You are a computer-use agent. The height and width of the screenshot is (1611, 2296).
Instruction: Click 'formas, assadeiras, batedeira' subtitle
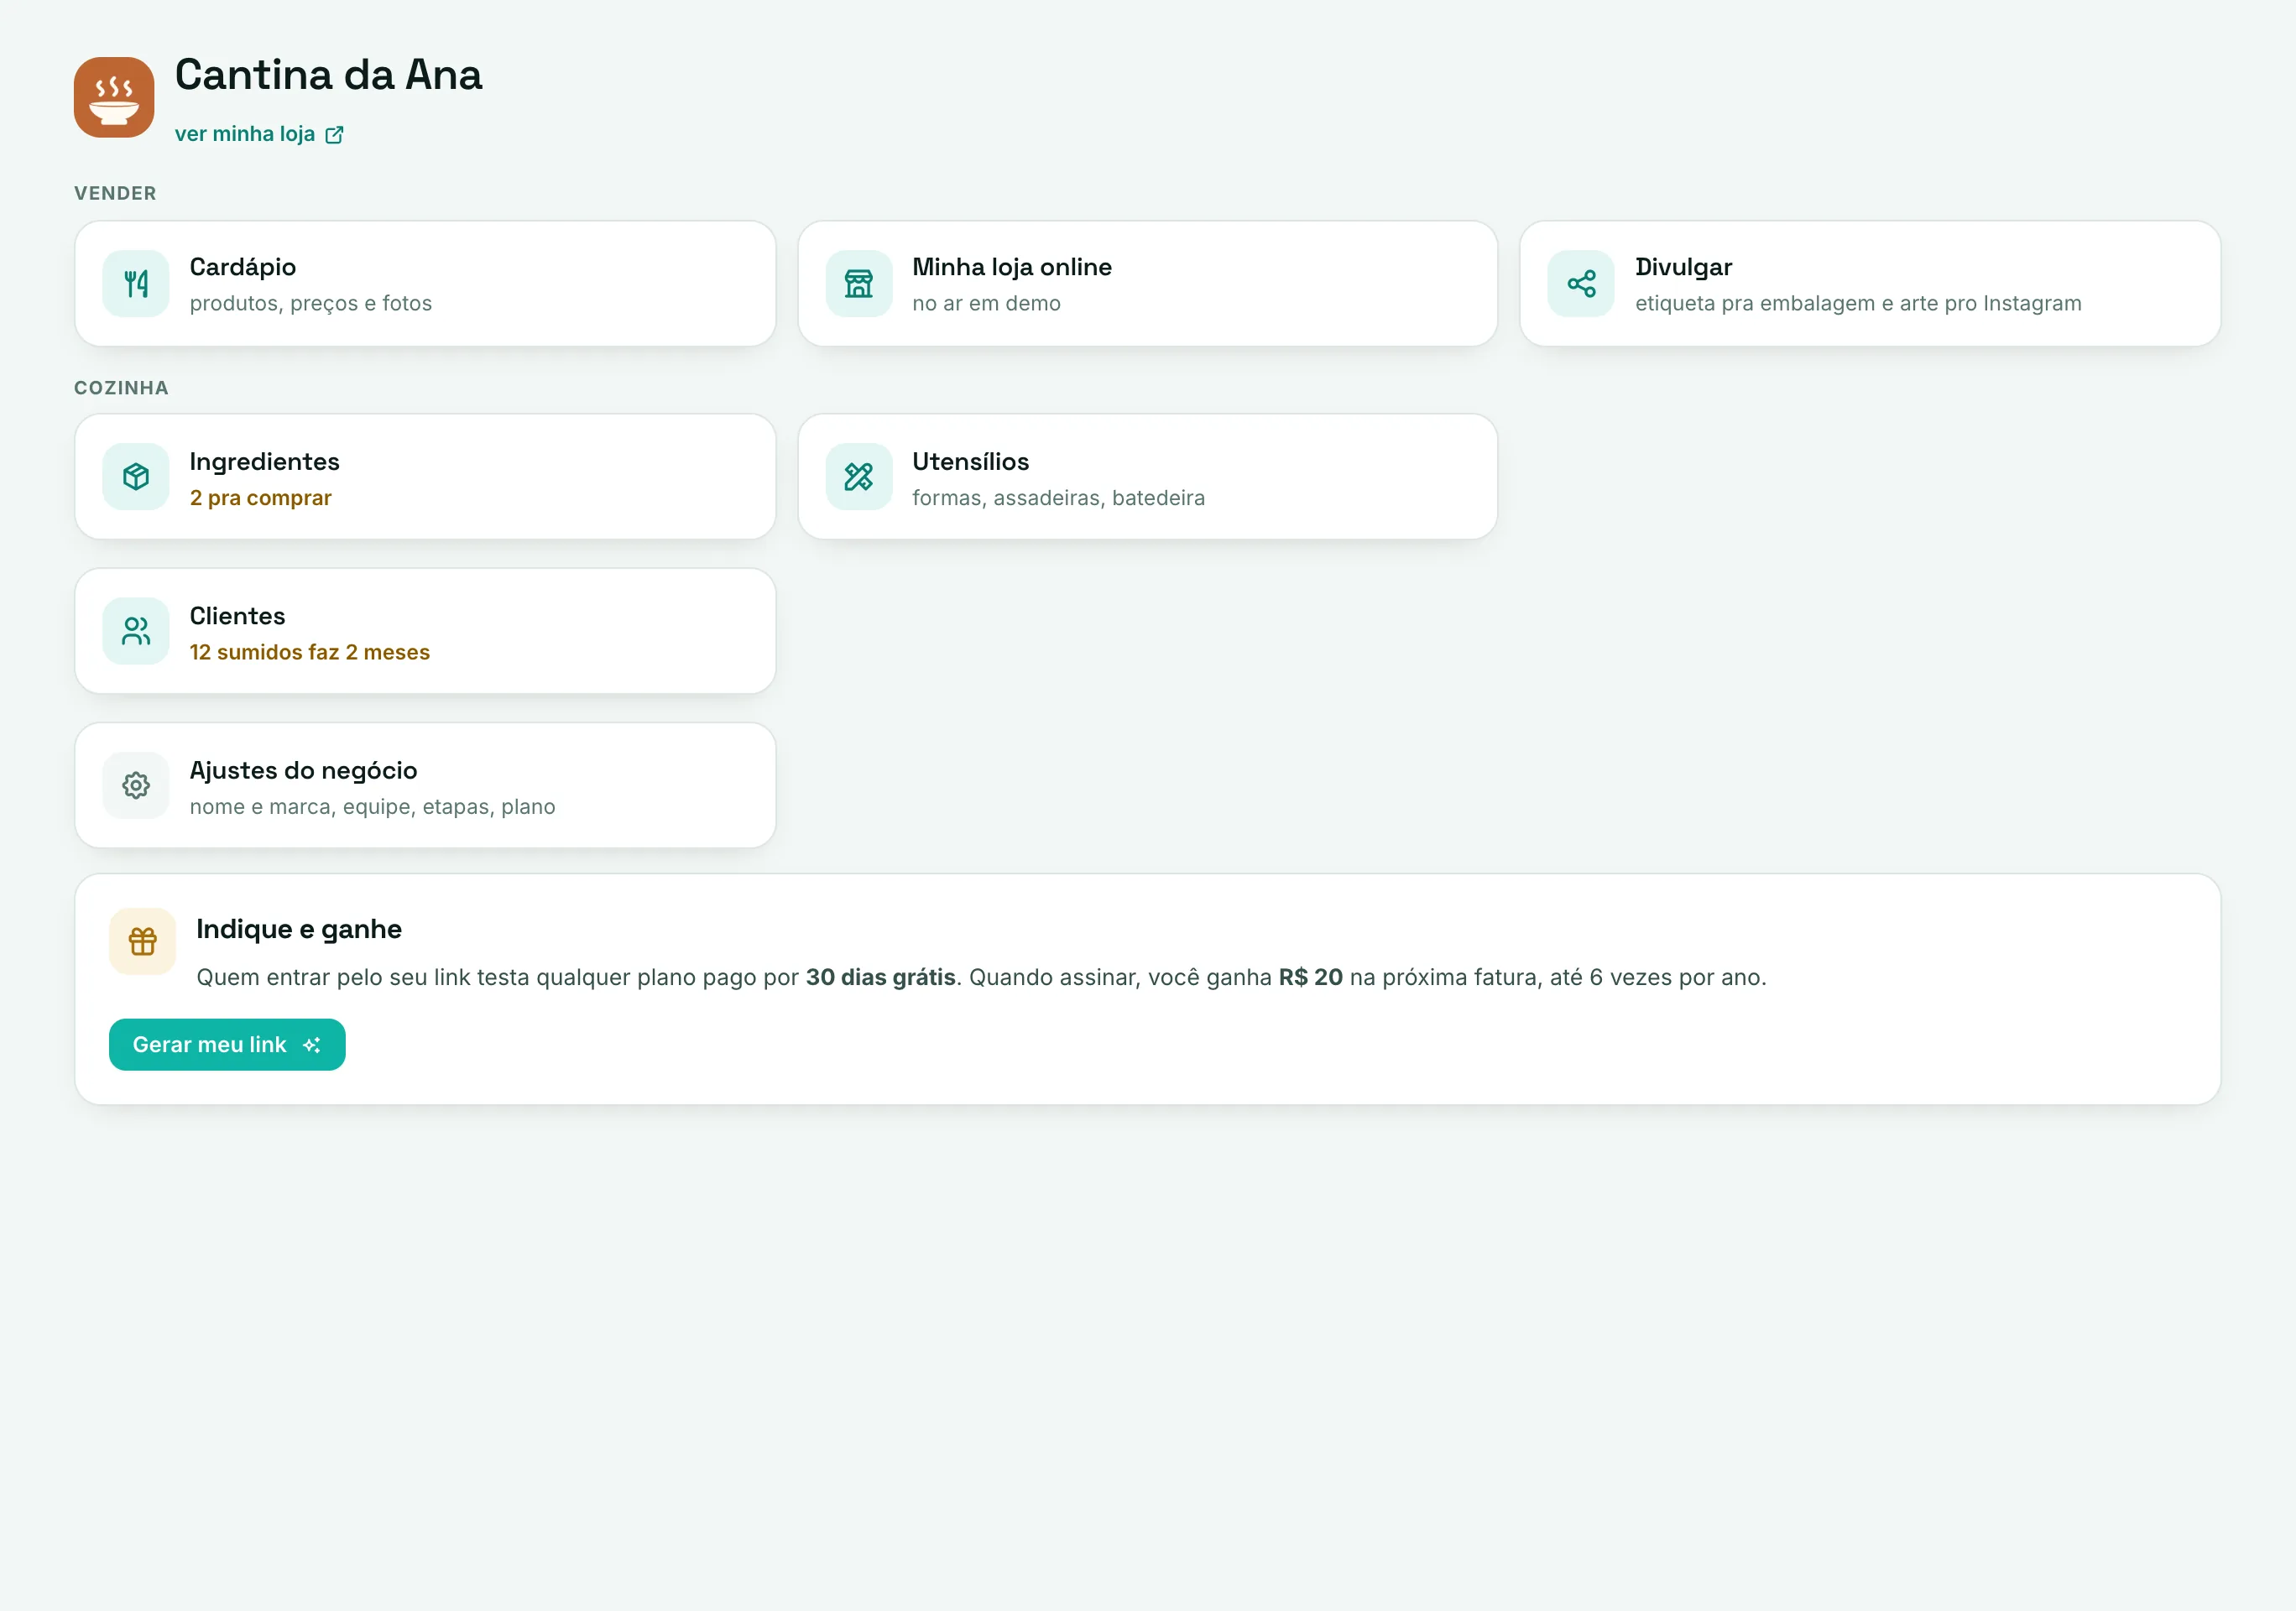(1059, 498)
